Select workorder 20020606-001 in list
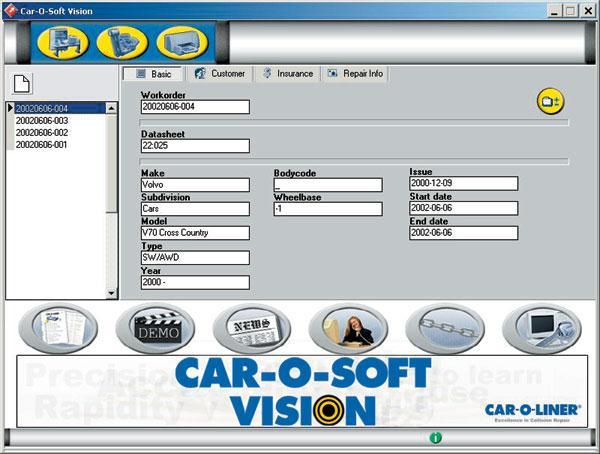600x454 pixels. point(59,145)
